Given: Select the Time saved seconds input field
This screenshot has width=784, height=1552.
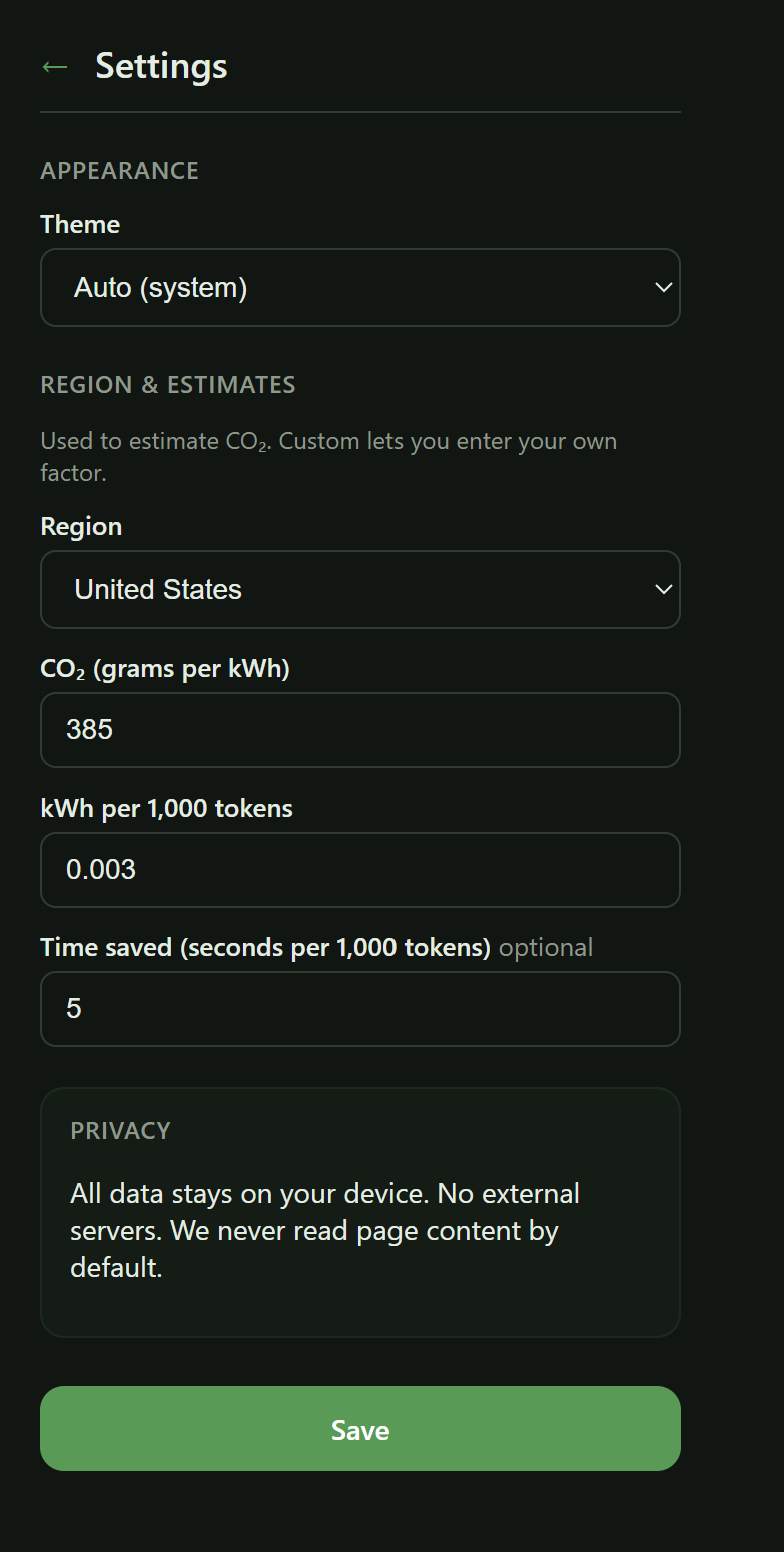Looking at the screenshot, I should (360, 1009).
